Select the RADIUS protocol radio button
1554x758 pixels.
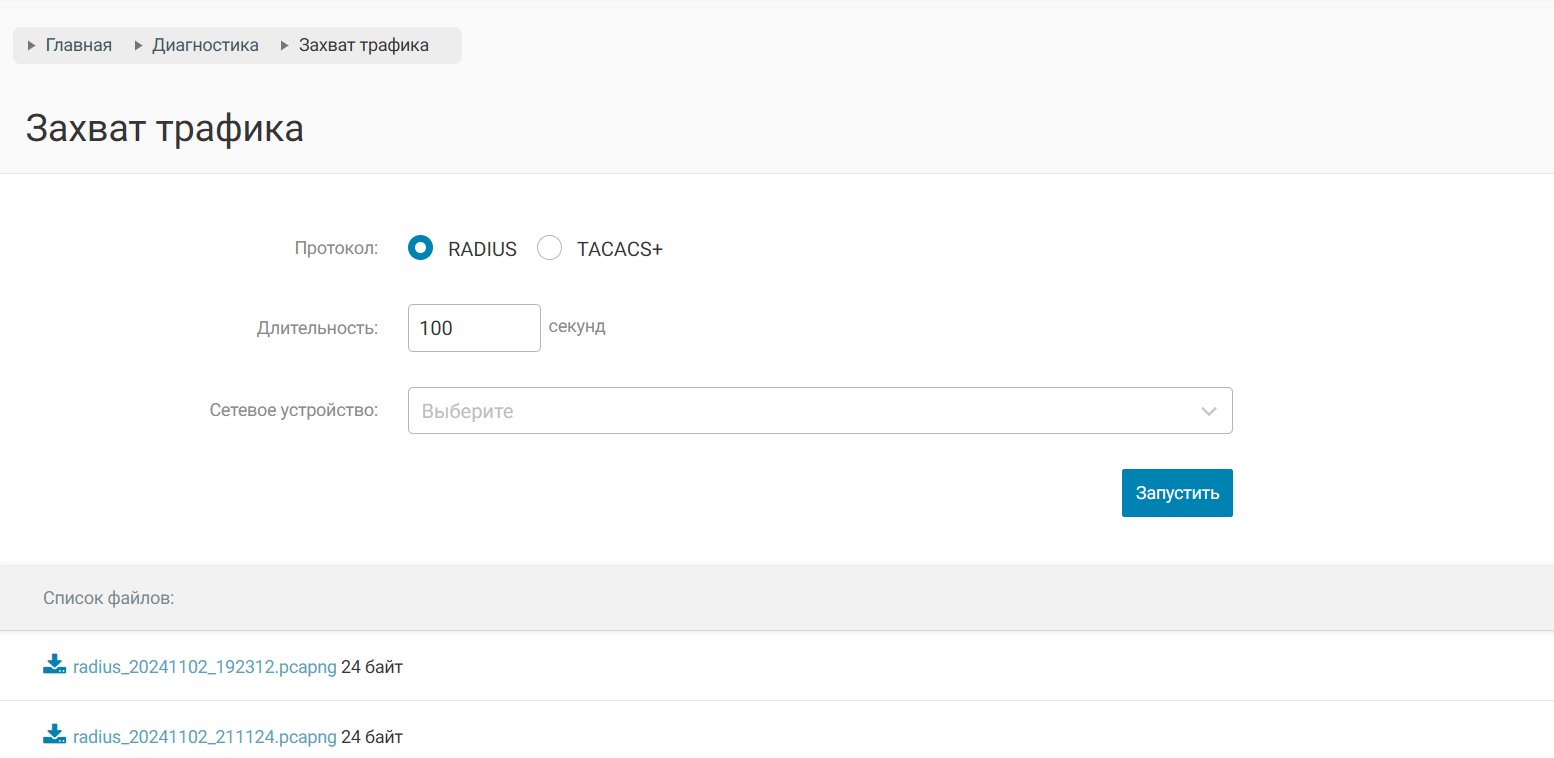(420, 248)
